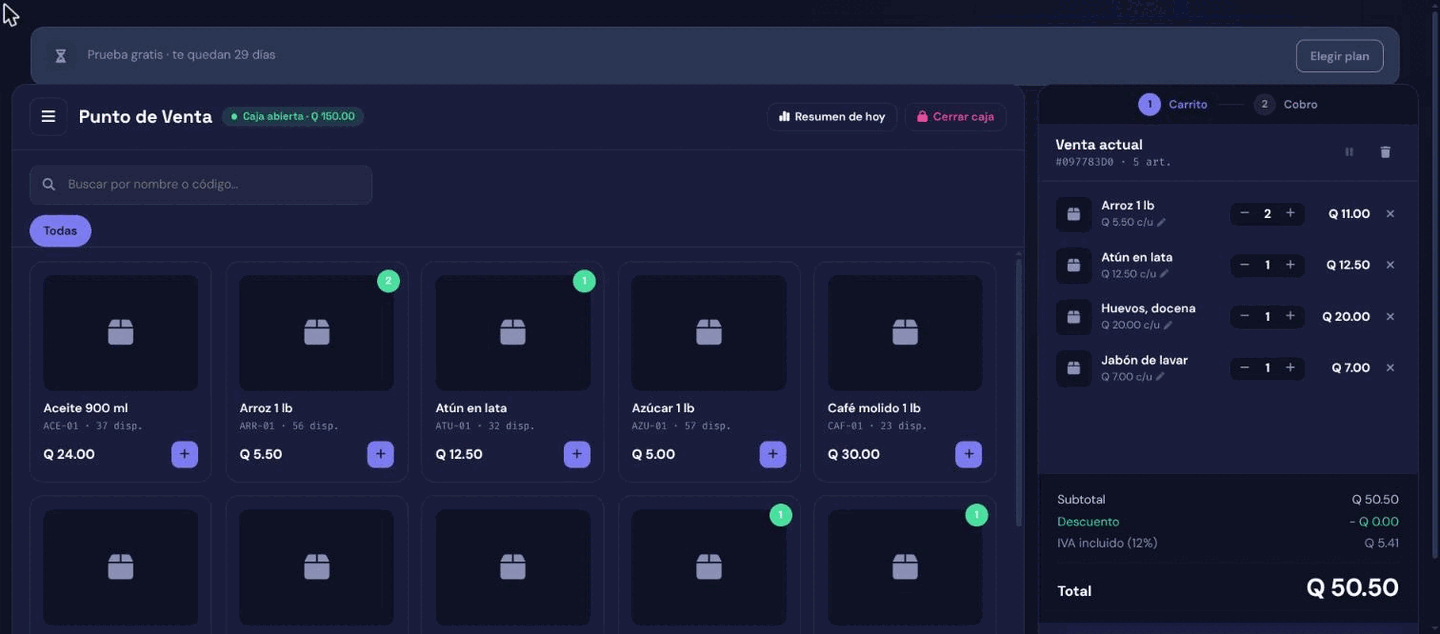Click the Prueba gratis trial message

[181, 55]
